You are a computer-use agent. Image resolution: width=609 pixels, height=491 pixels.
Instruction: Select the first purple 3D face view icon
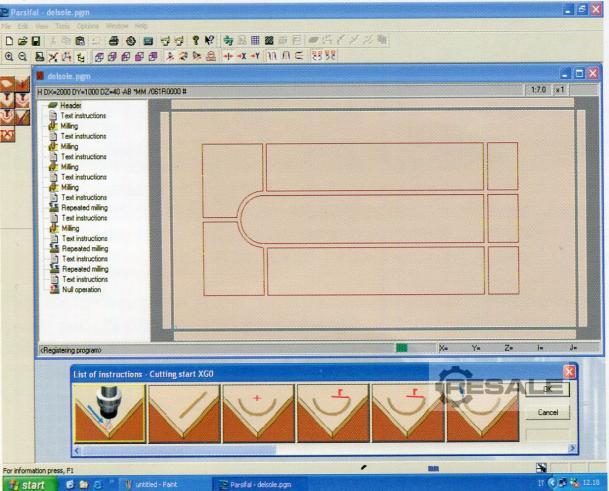pyautogui.click(x=99, y=57)
